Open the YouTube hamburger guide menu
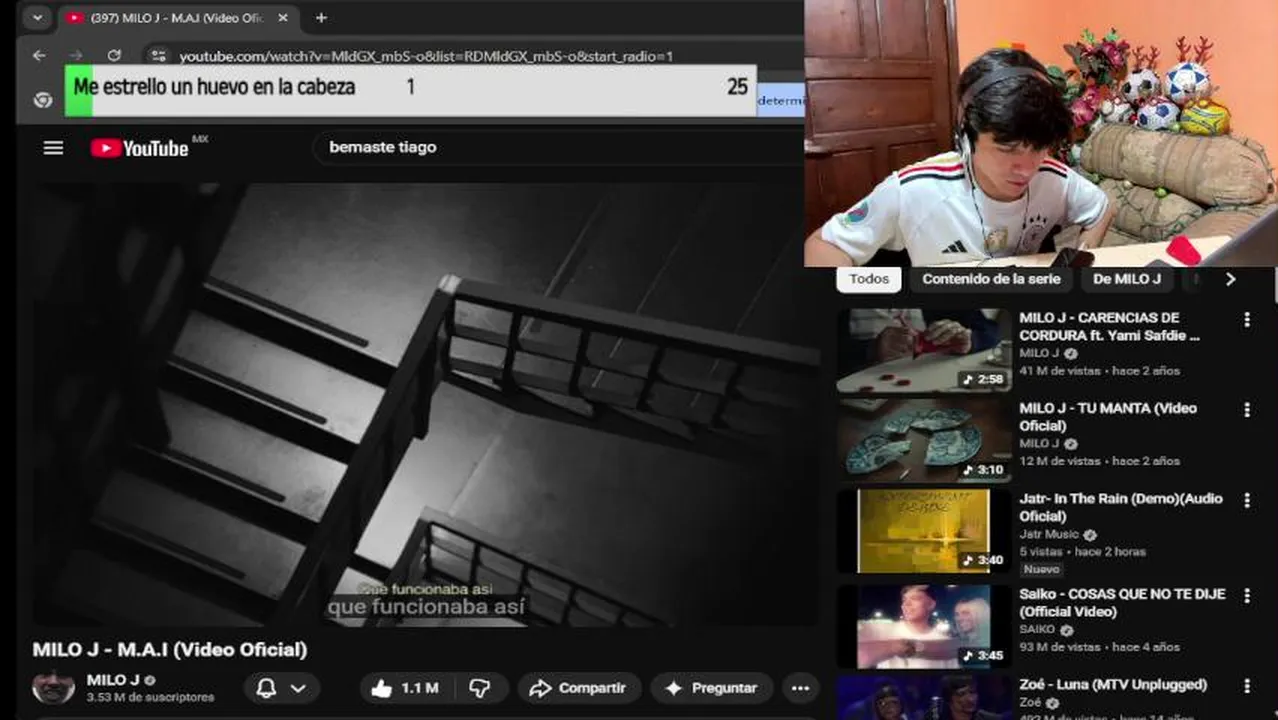The height and width of the screenshot is (720, 1278). click(53, 148)
